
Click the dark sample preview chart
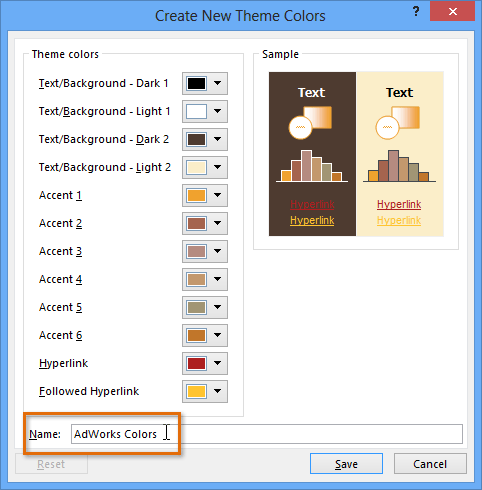point(312,166)
